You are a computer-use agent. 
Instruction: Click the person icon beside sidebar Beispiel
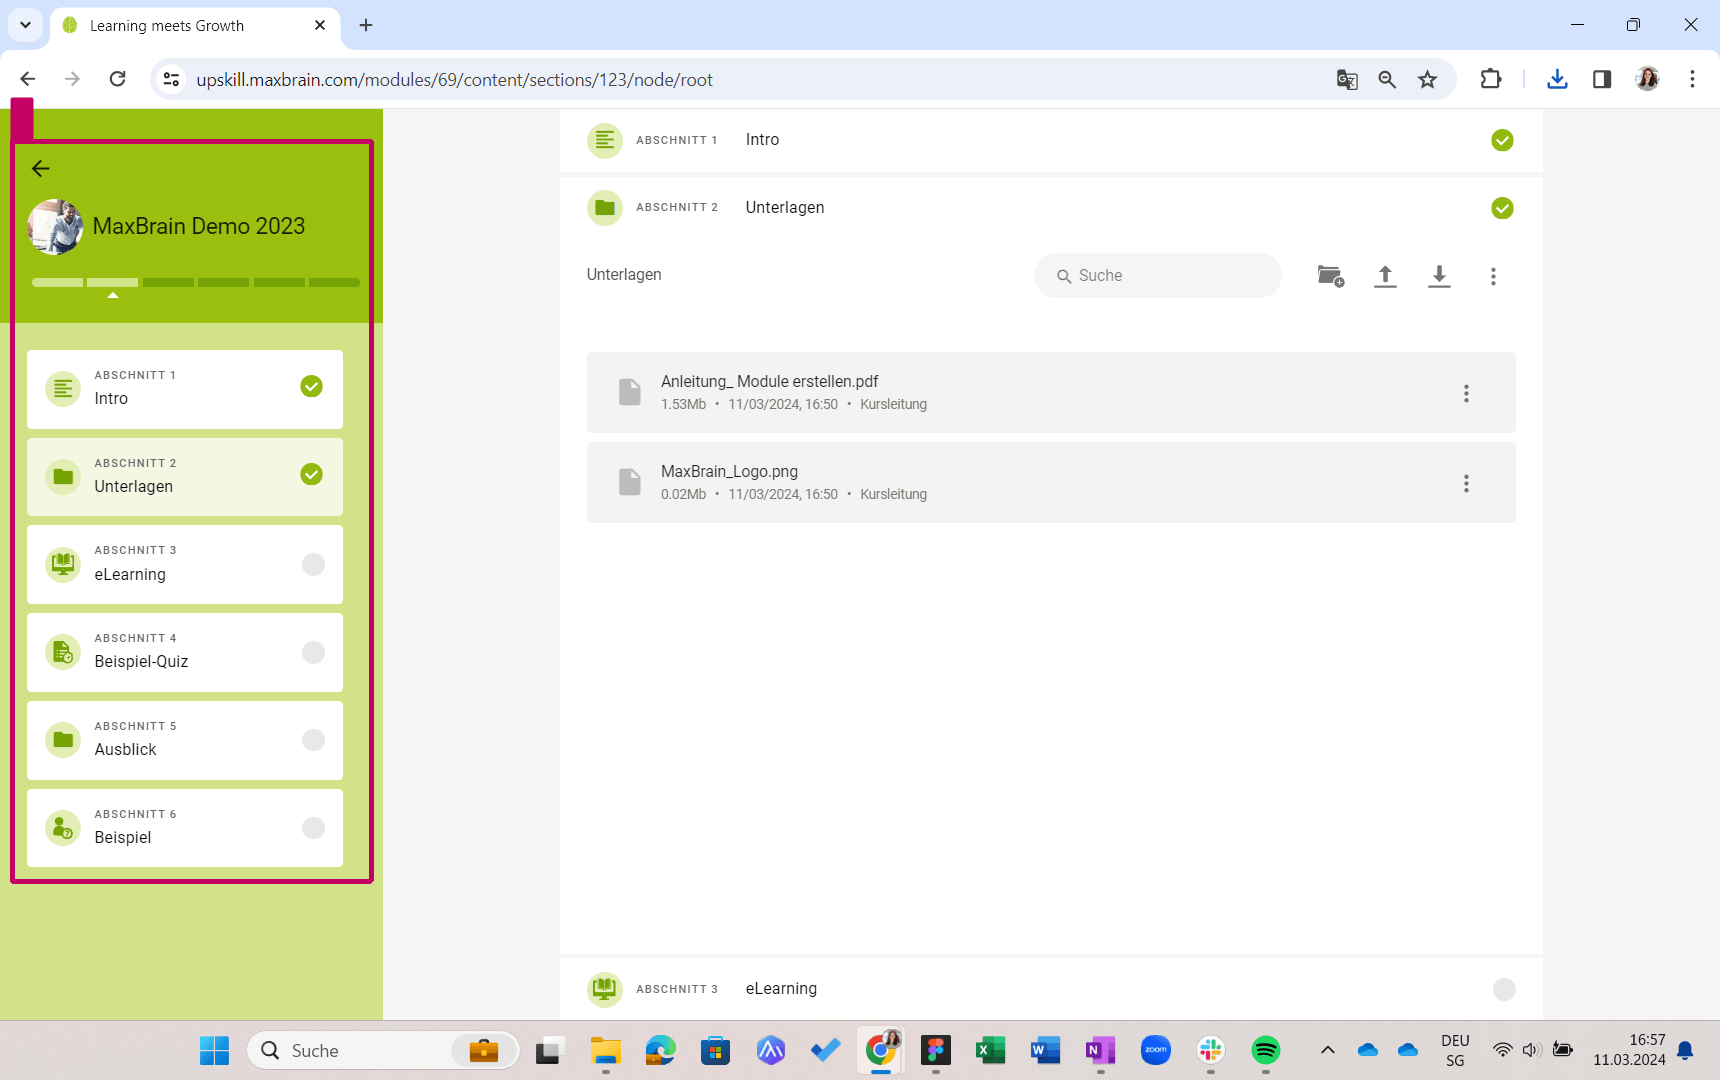click(63, 828)
